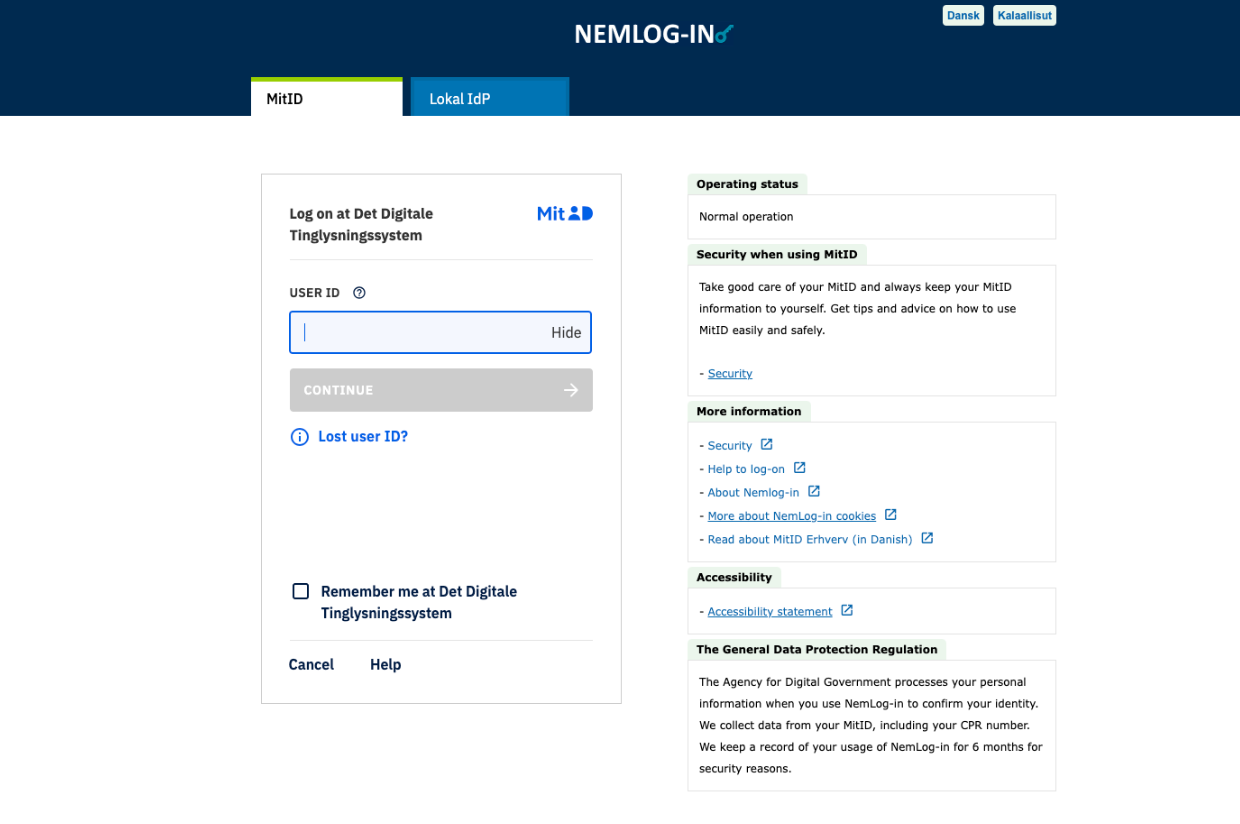Open Help at the login box bottom

pyautogui.click(x=385, y=665)
